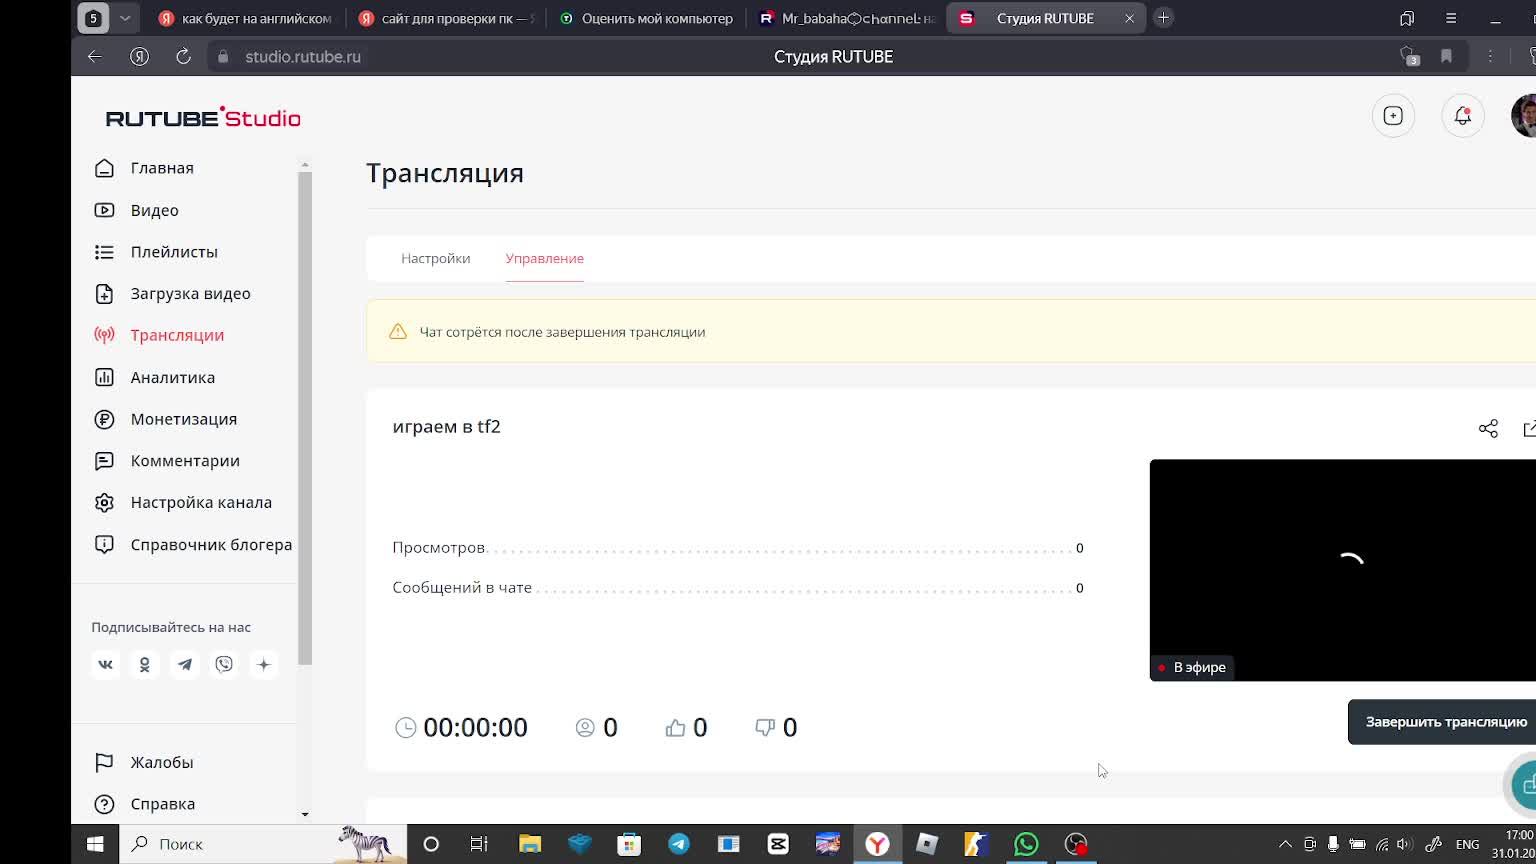
Task: Switch to Mr_babaha channel browser tab
Action: 847,18
